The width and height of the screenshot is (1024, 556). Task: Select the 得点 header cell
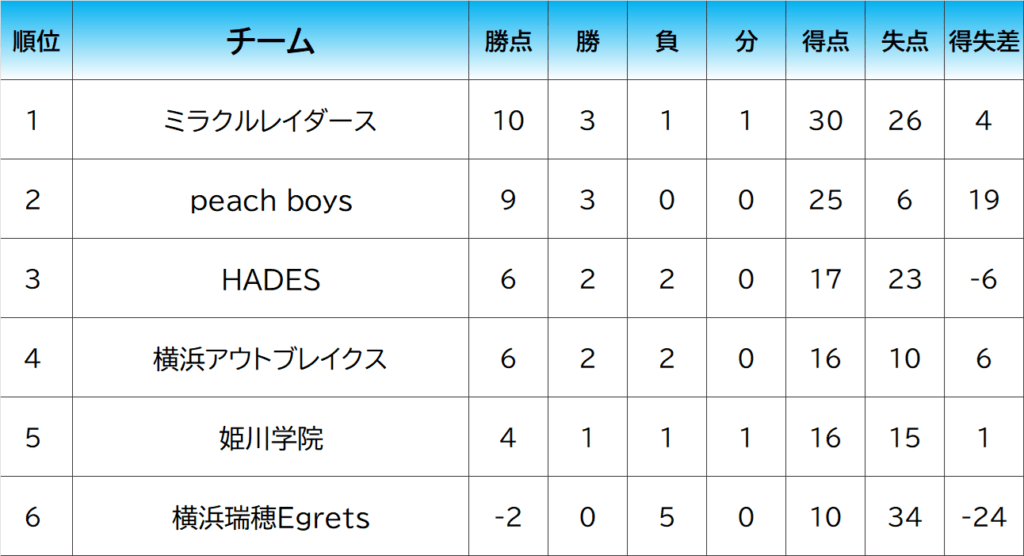tap(825, 42)
